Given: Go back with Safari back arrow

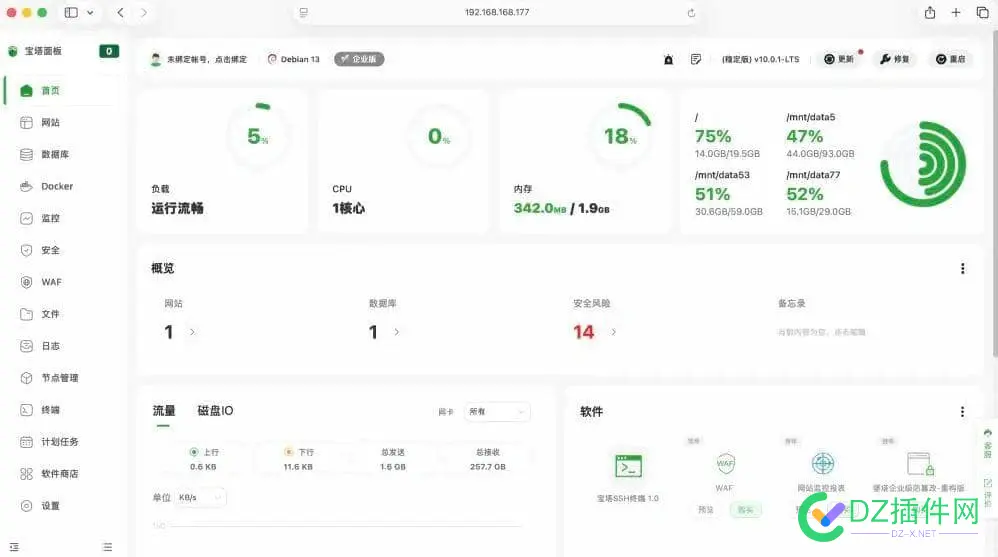Looking at the screenshot, I should click(120, 12).
